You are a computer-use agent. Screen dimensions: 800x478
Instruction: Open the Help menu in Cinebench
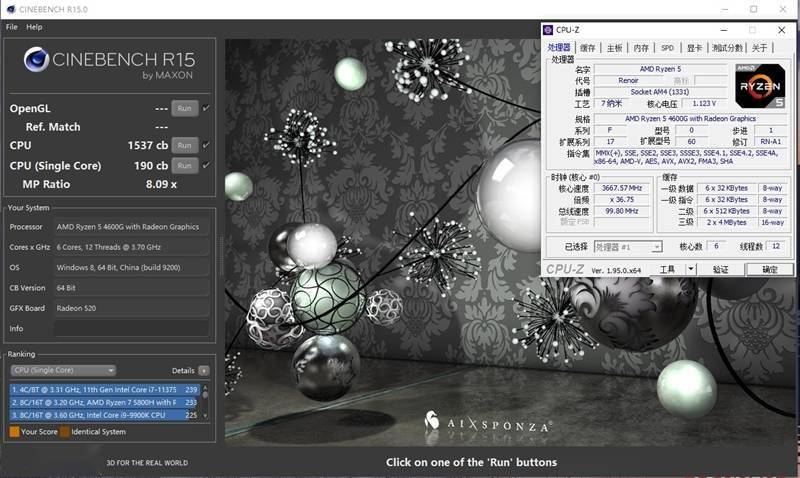(x=34, y=27)
